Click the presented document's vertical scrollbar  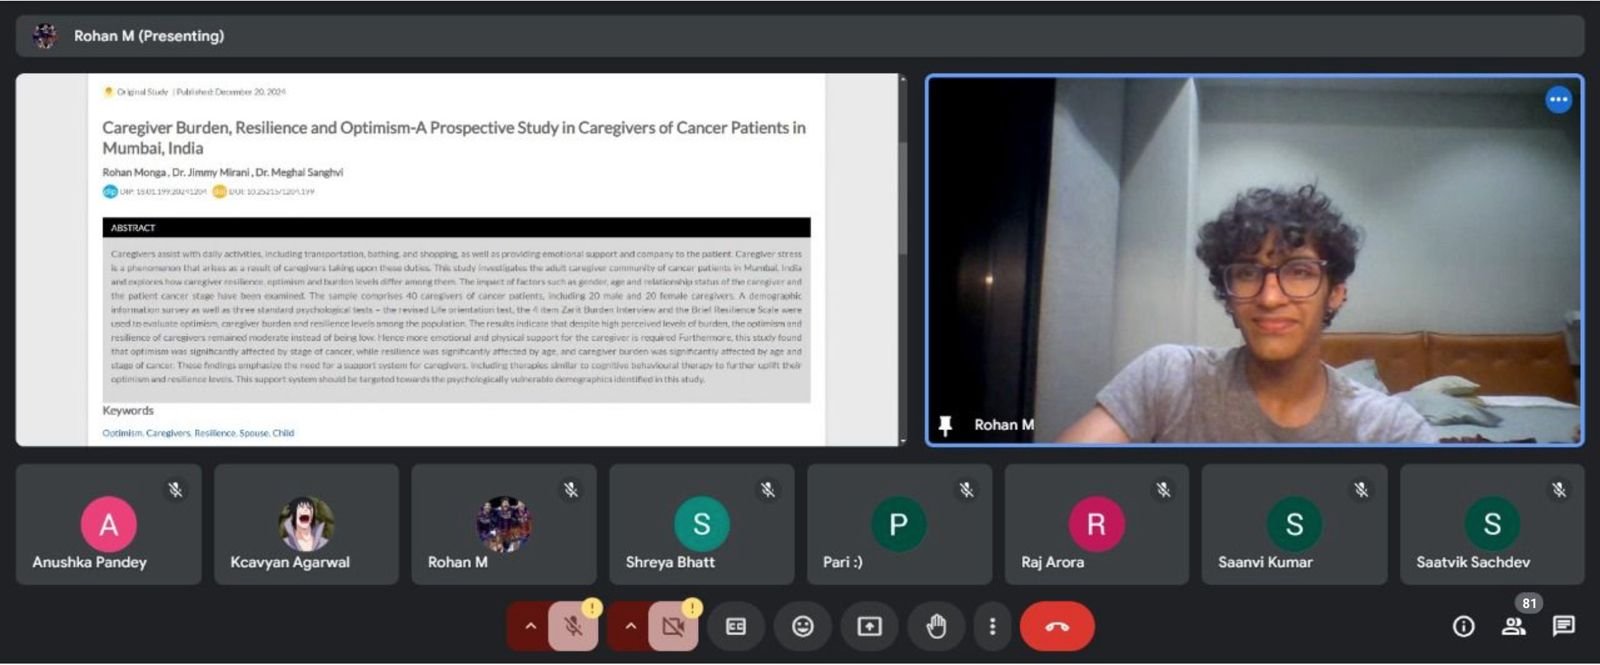click(x=903, y=200)
